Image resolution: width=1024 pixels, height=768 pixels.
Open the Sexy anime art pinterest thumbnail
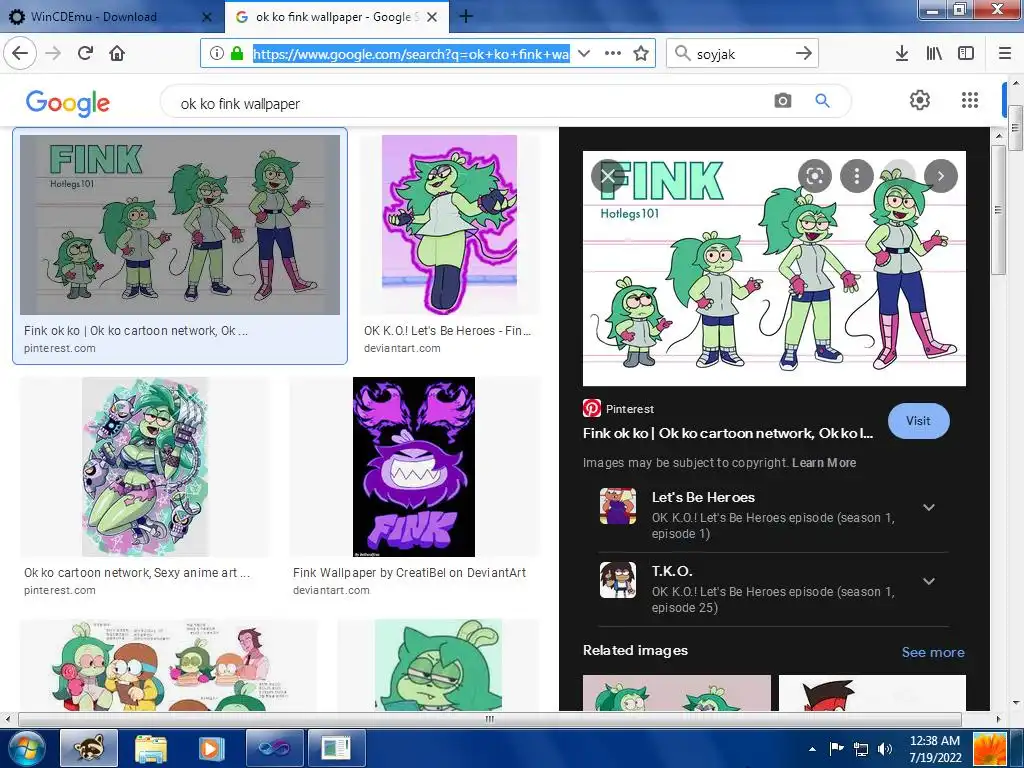145,466
